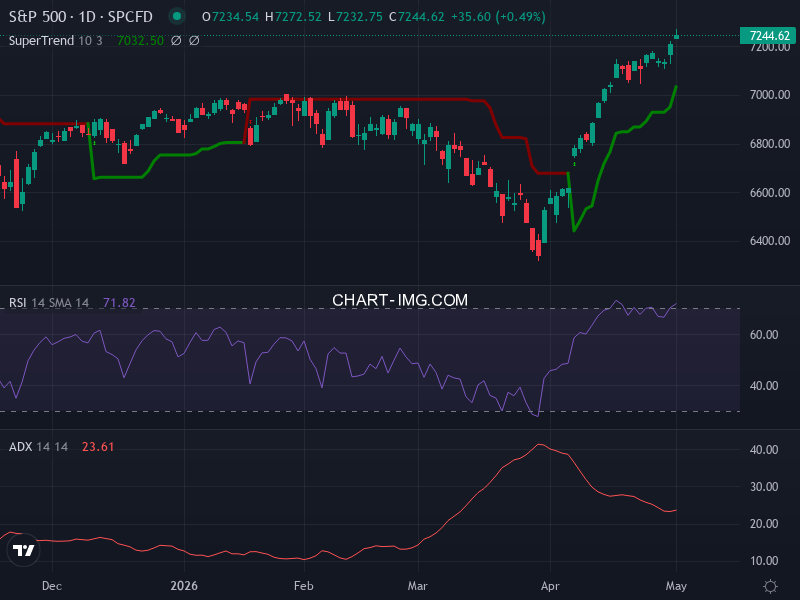Viewport: 800px width, 600px height.
Task: Click second null symbol after SuperTrend value
Action: click(x=194, y=40)
